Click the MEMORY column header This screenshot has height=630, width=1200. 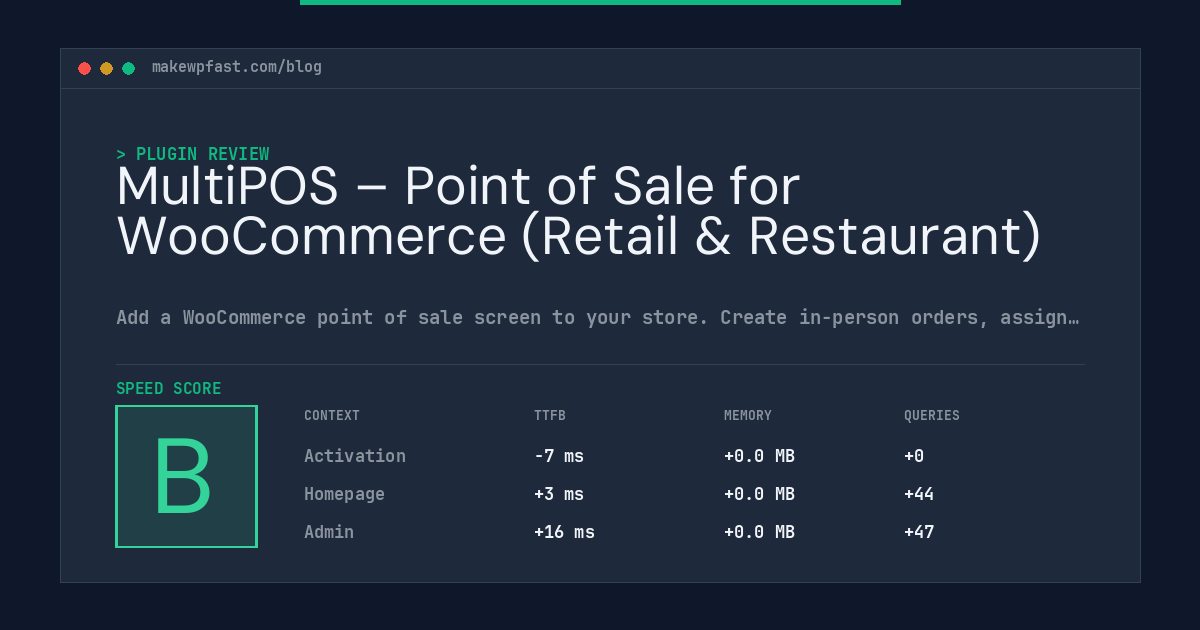[x=748, y=416]
